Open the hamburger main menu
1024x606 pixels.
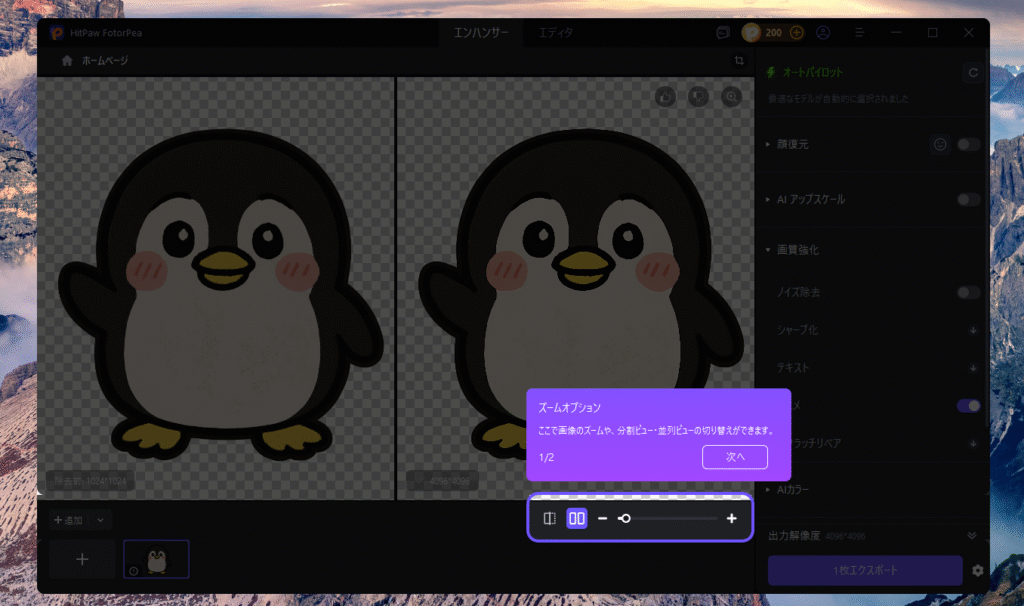click(x=860, y=33)
